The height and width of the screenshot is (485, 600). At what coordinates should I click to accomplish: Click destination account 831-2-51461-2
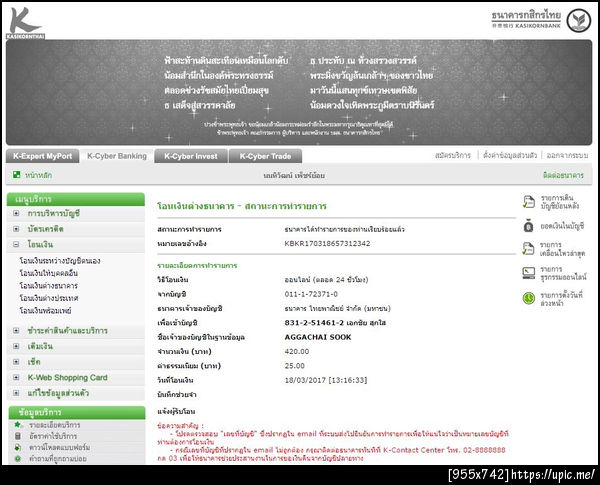(x=314, y=323)
